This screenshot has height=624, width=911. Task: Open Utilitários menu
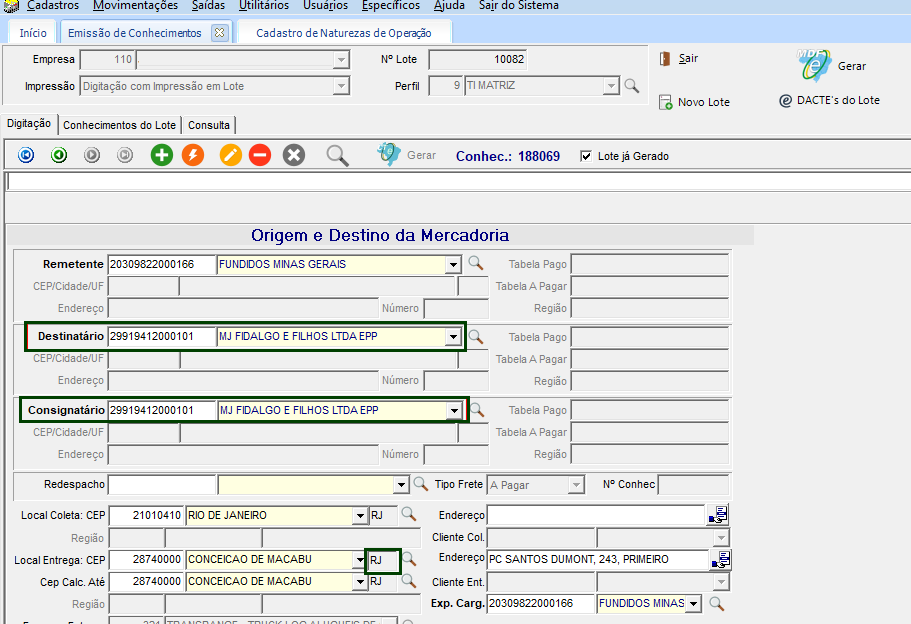click(264, 5)
